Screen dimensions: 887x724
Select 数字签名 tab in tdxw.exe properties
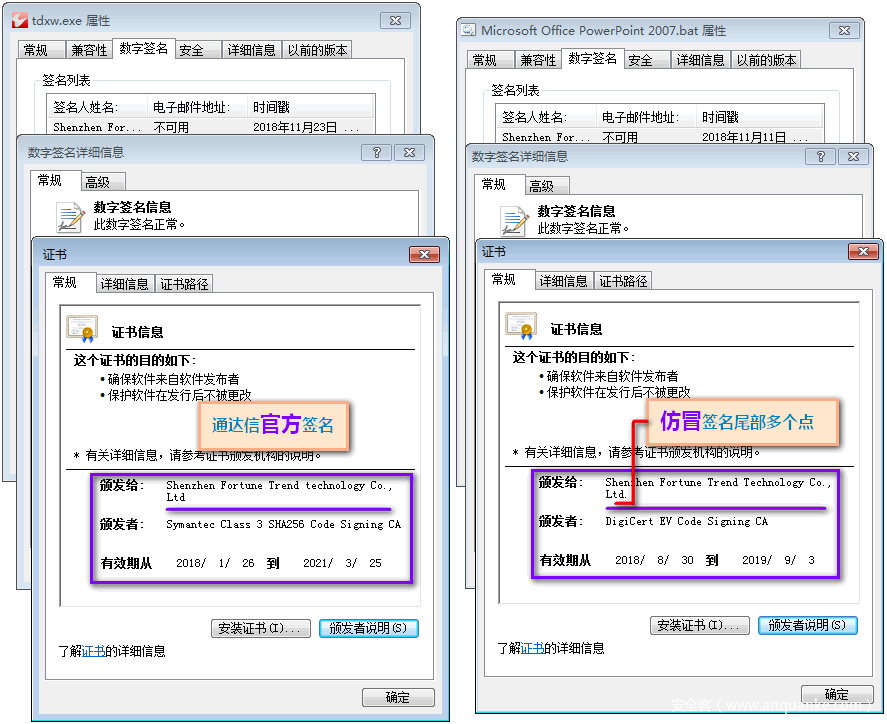(x=144, y=49)
